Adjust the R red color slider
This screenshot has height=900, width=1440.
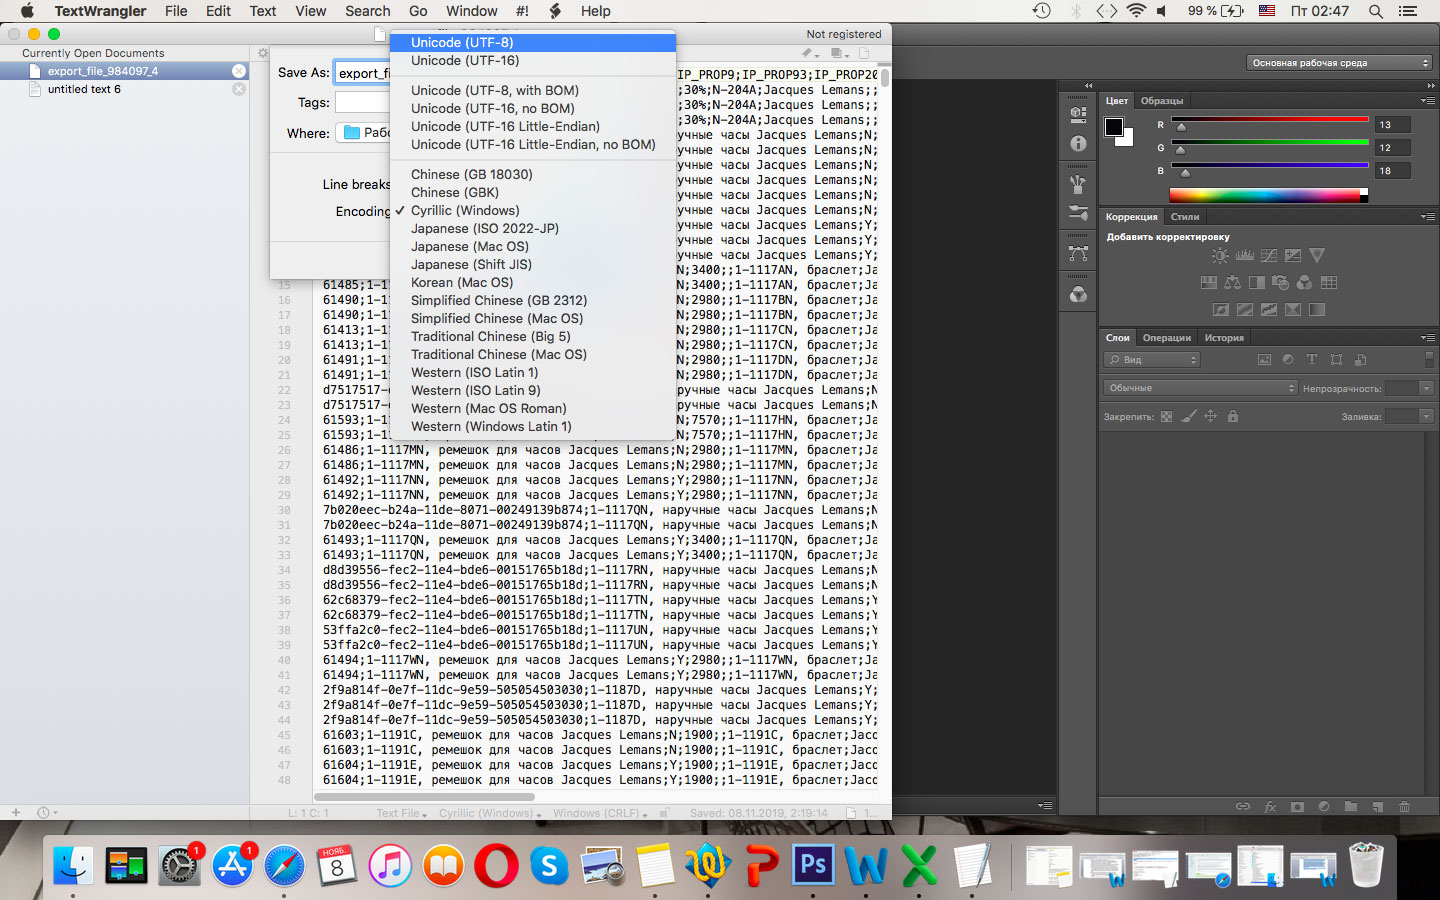click(x=1181, y=127)
